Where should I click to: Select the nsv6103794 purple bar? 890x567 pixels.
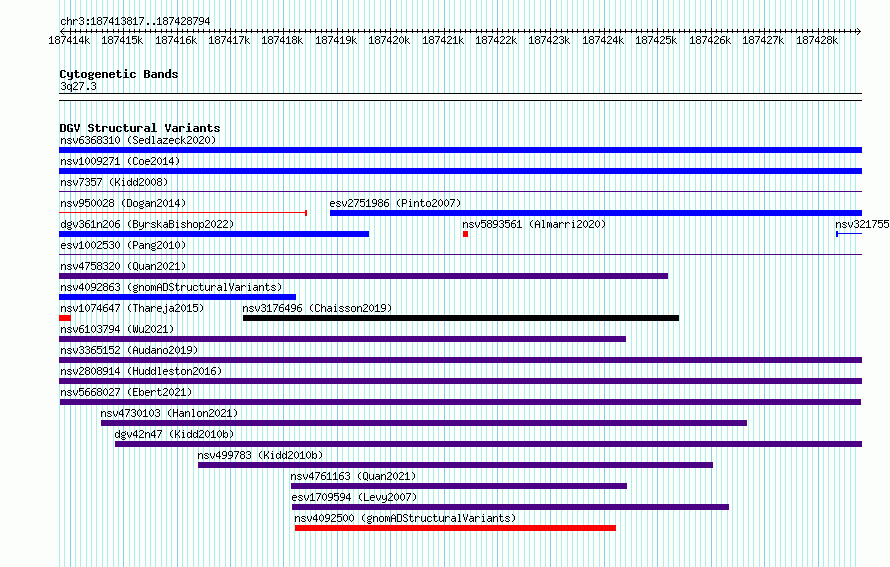[342, 339]
